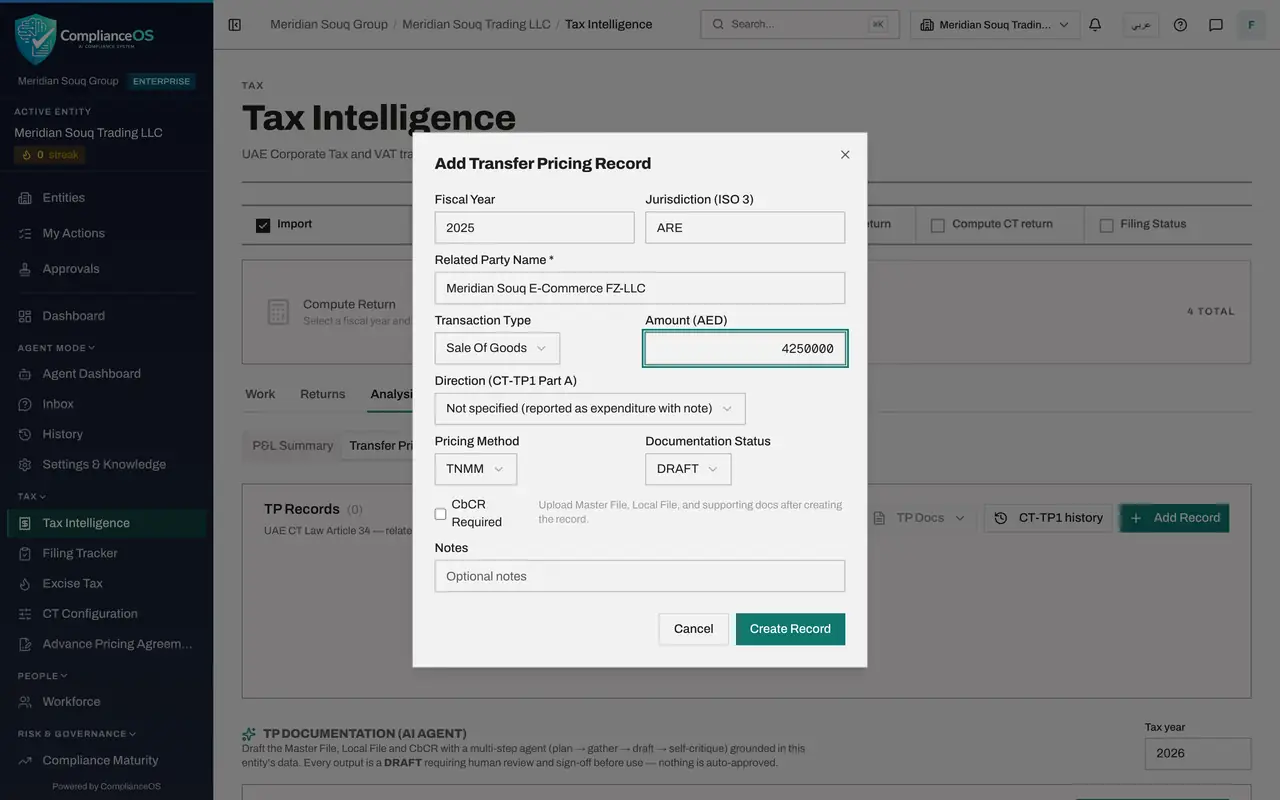Screen dimensions: 1280x800
Task: Switch to the Work tab
Action: click(260, 394)
